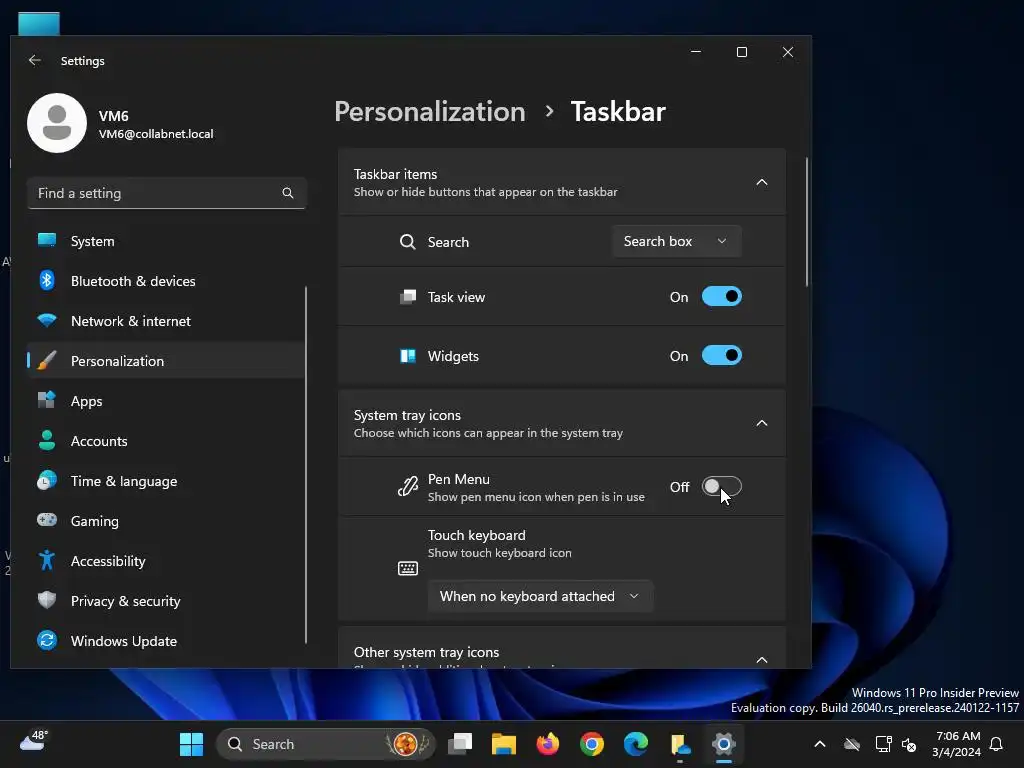
Task: Click the 'Show touch keyboard icon' text
Action: (500, 553)
